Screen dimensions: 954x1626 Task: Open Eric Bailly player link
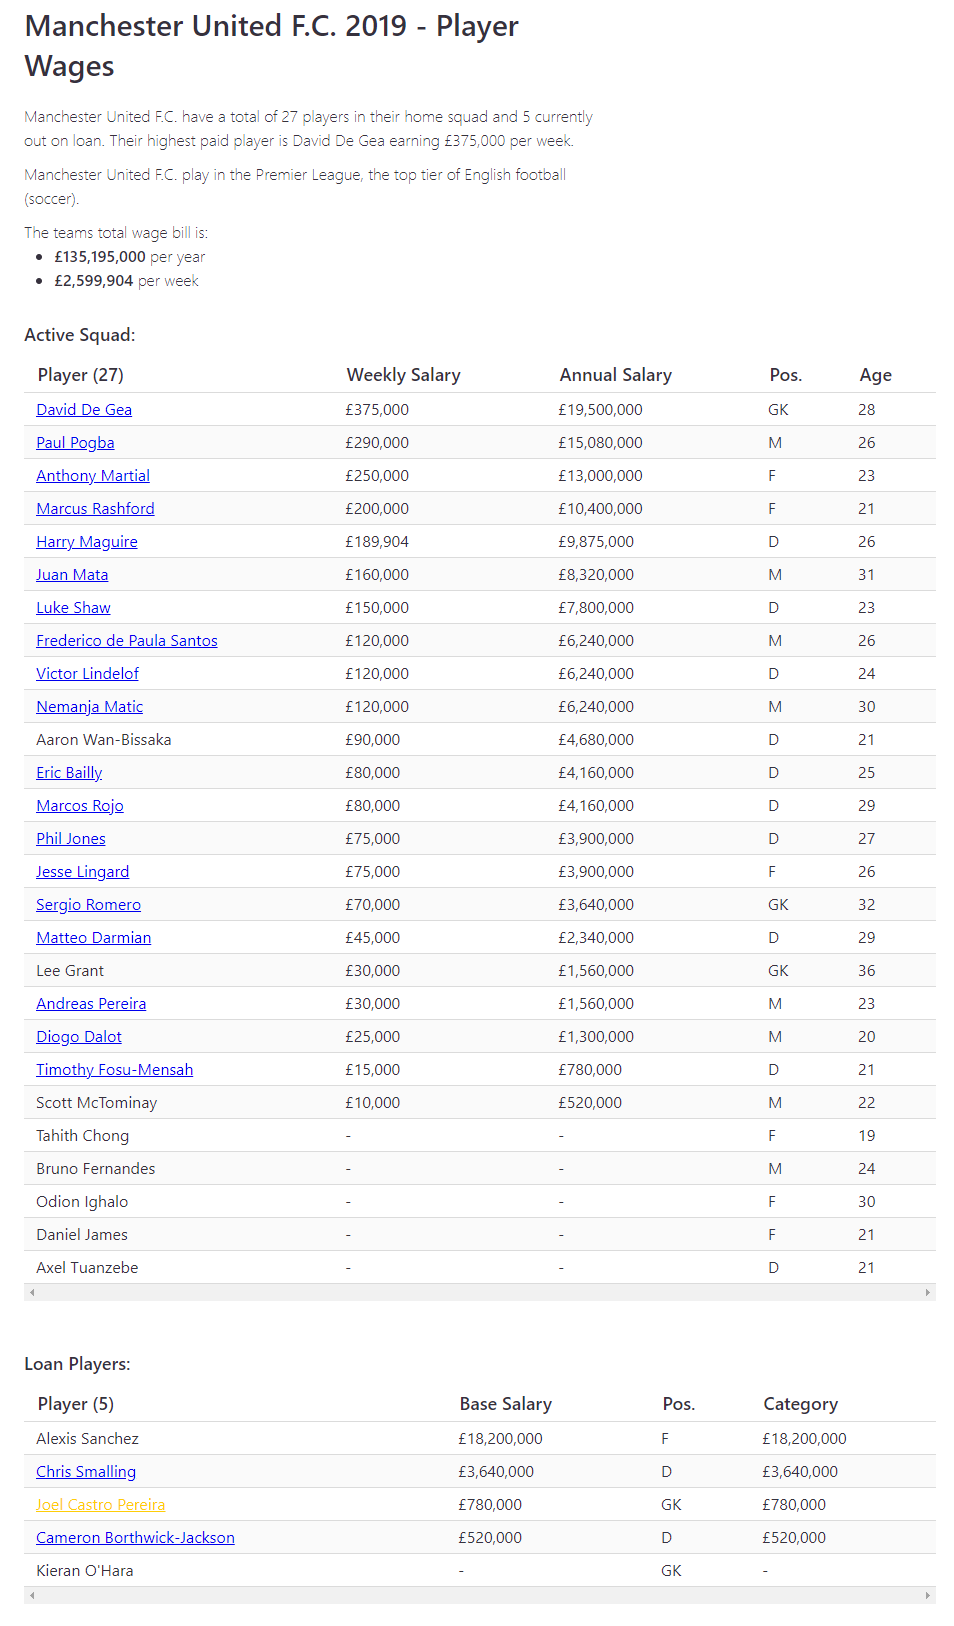click(x=69, y=772)
